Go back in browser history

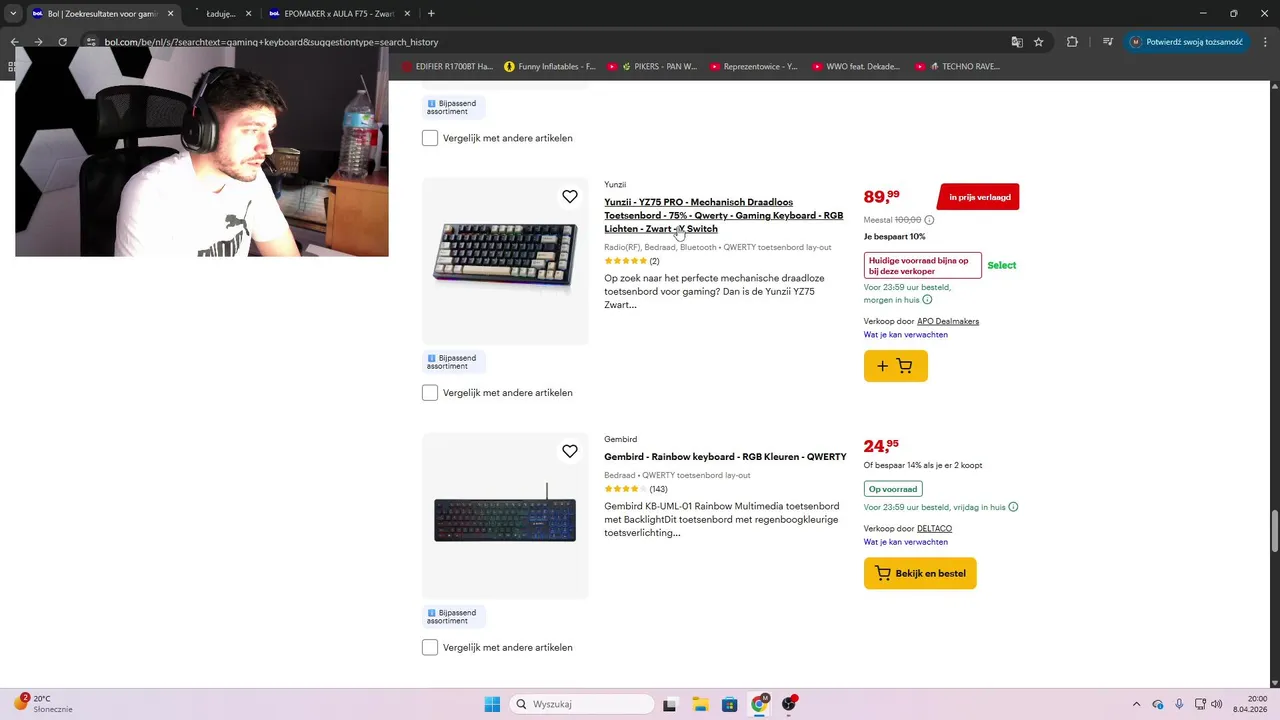coord(14,42)
